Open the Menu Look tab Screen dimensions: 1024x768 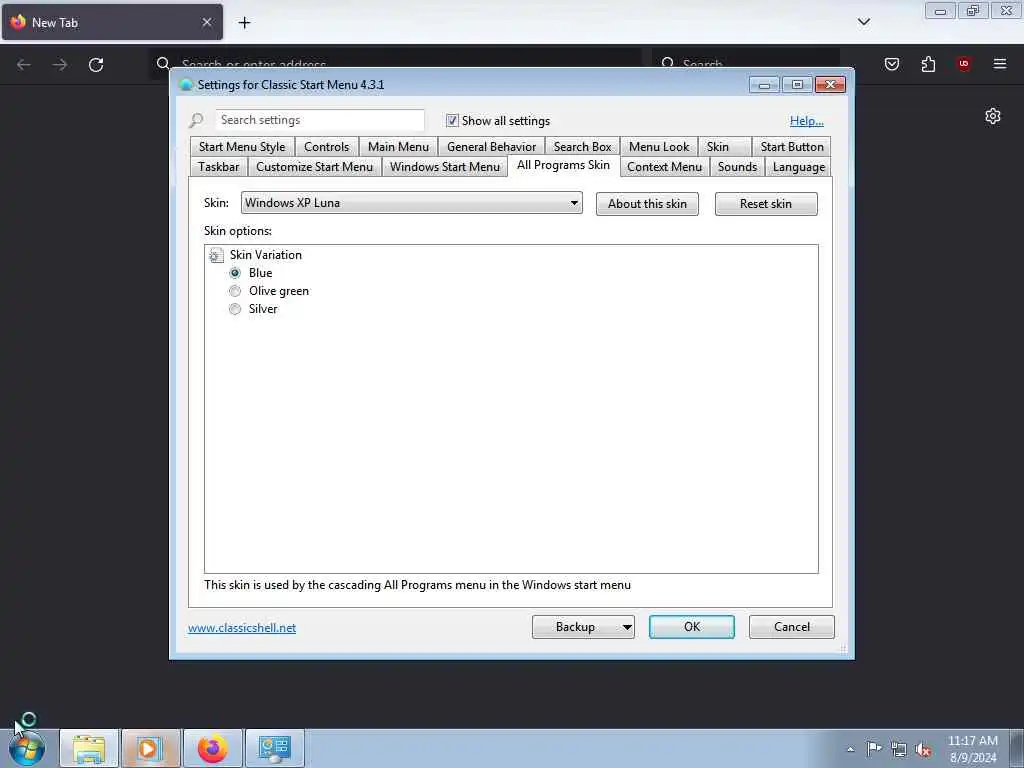(659, 147)
